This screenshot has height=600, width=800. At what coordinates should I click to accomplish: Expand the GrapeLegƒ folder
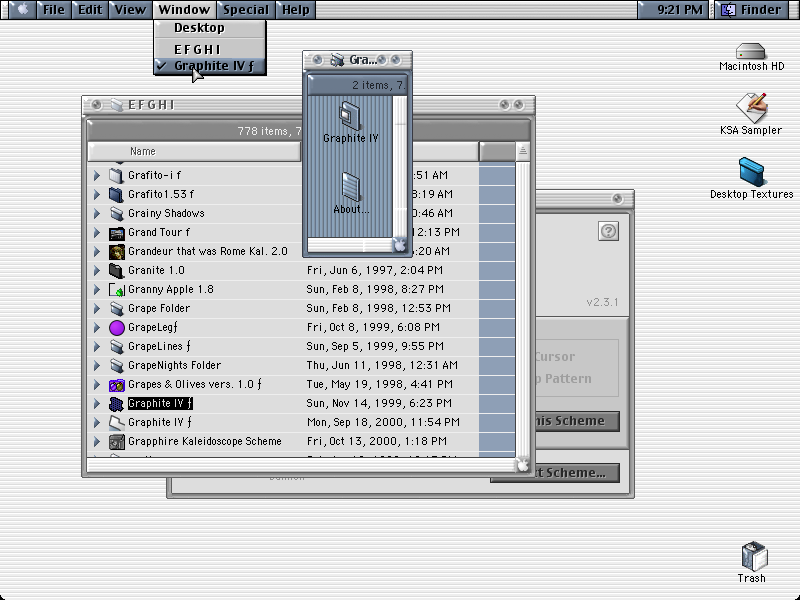coord(96,328)
